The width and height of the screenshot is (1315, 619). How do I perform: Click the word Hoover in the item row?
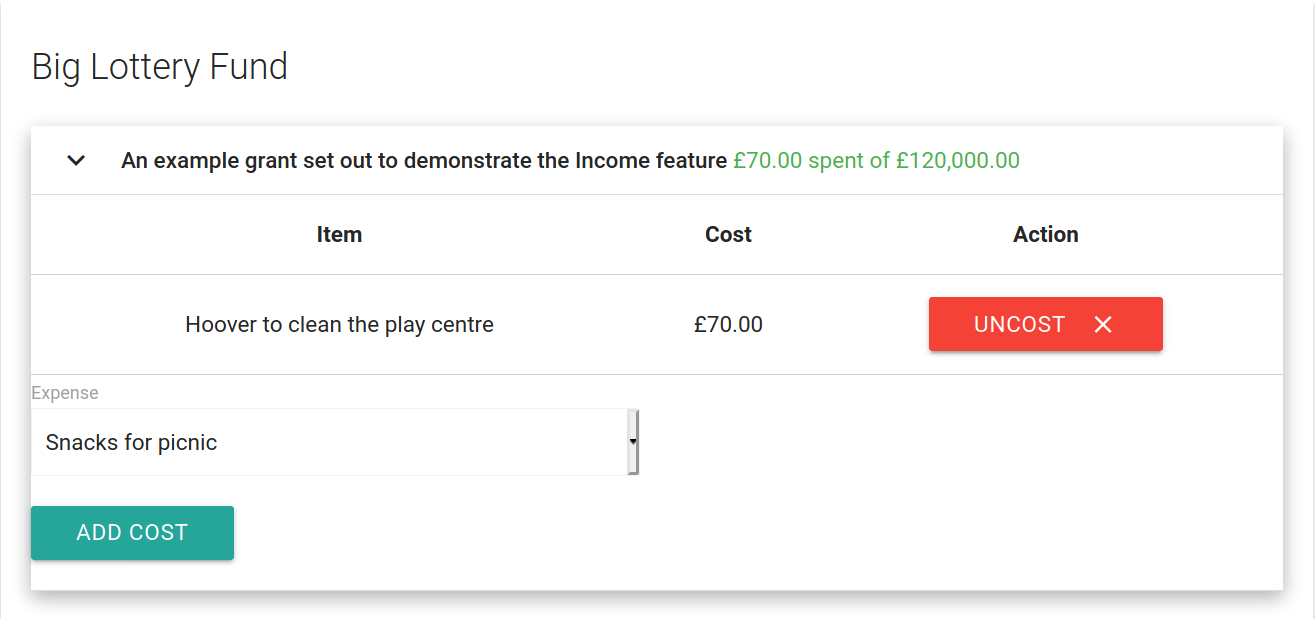point(221,325)
